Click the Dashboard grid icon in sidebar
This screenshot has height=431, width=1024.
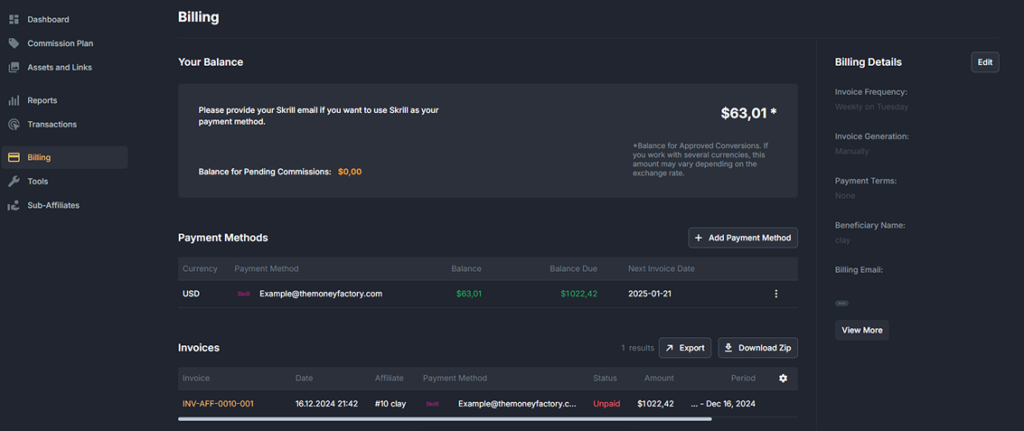[x=14, y=19]
